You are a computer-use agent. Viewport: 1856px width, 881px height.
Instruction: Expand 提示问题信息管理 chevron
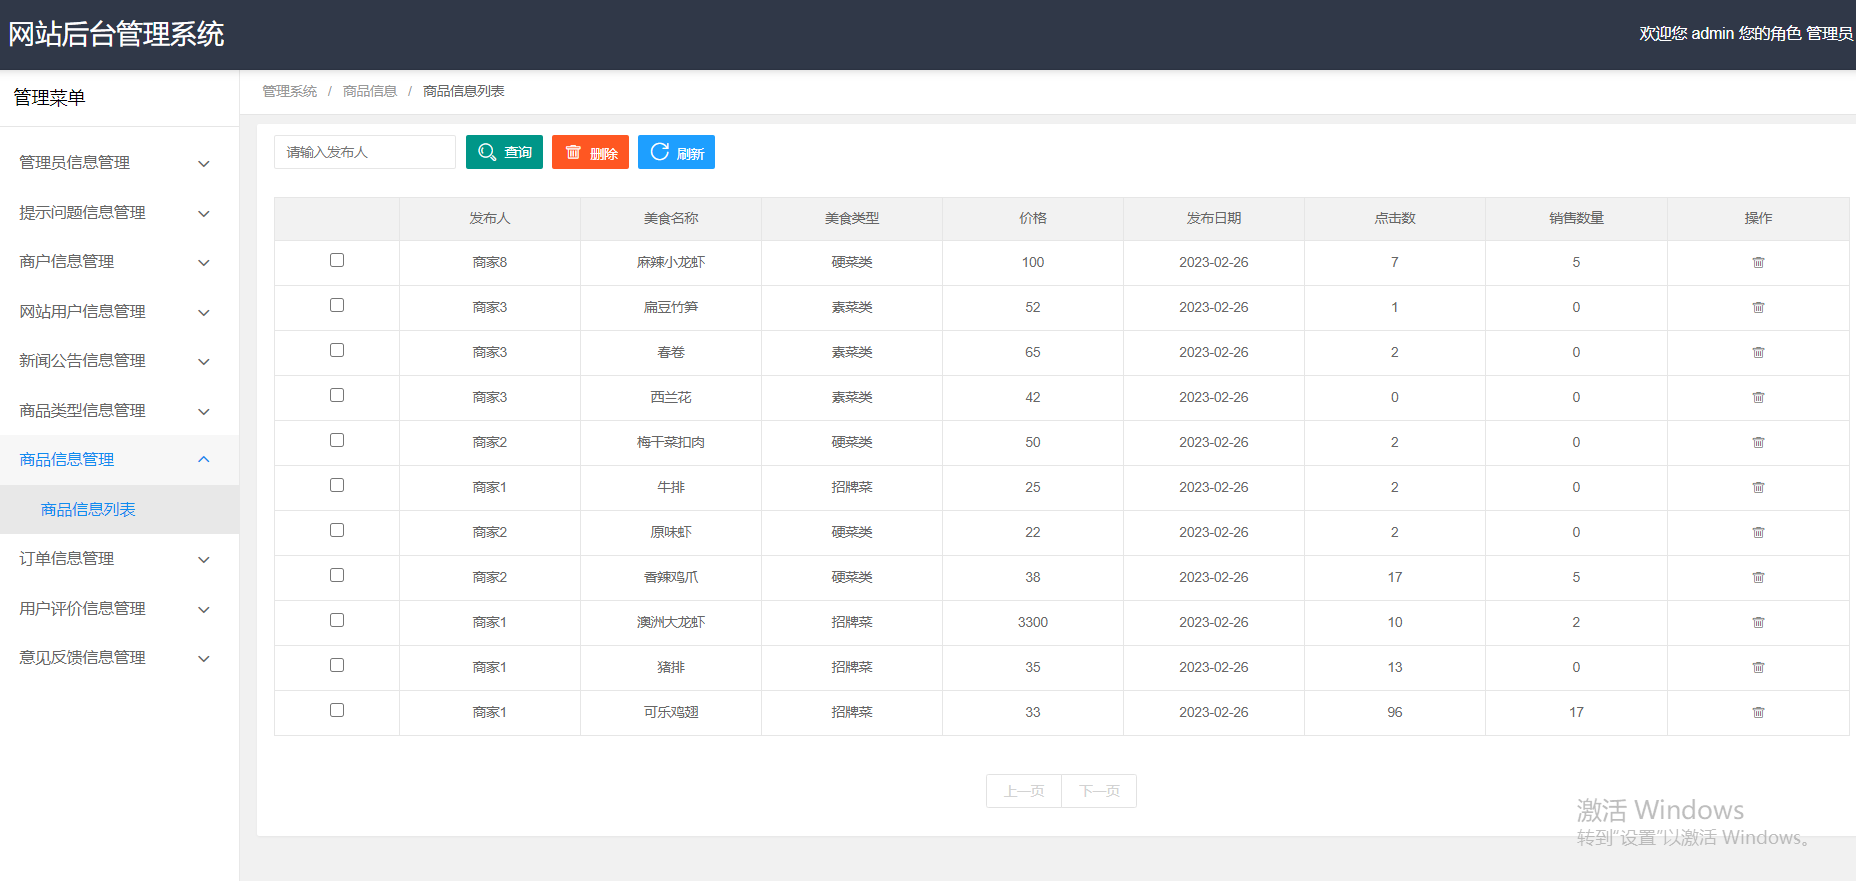click(204, 213)
